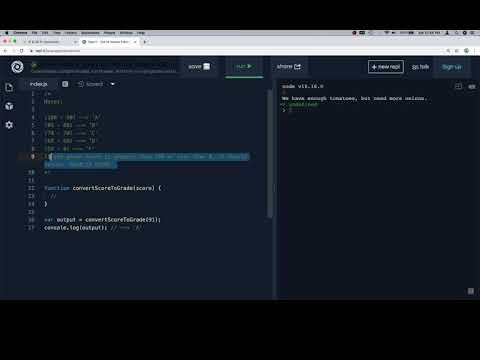Click line number 9 in gutter
Image resolution: width=480 pixels, height=360 pixels.
[x=33, y=156]
